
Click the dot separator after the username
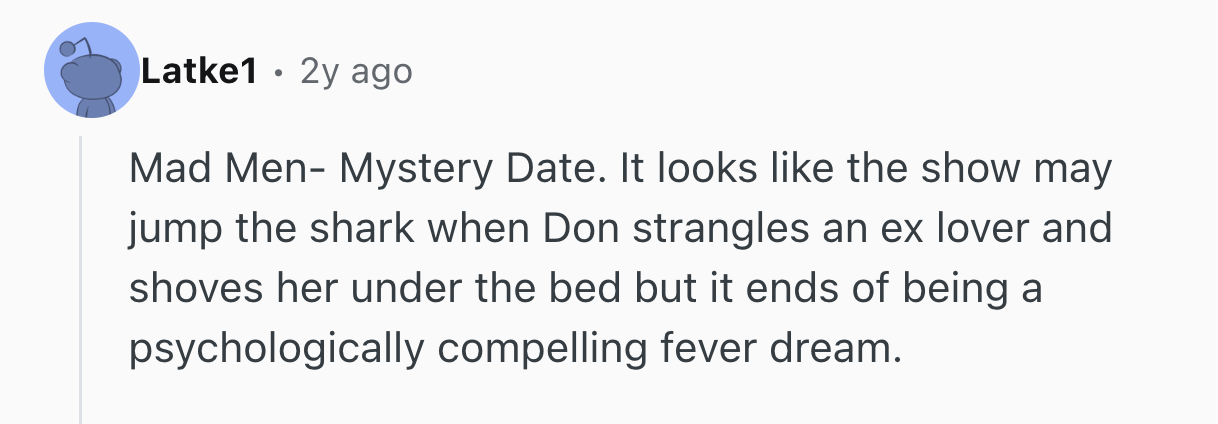(x=278, y=73)
